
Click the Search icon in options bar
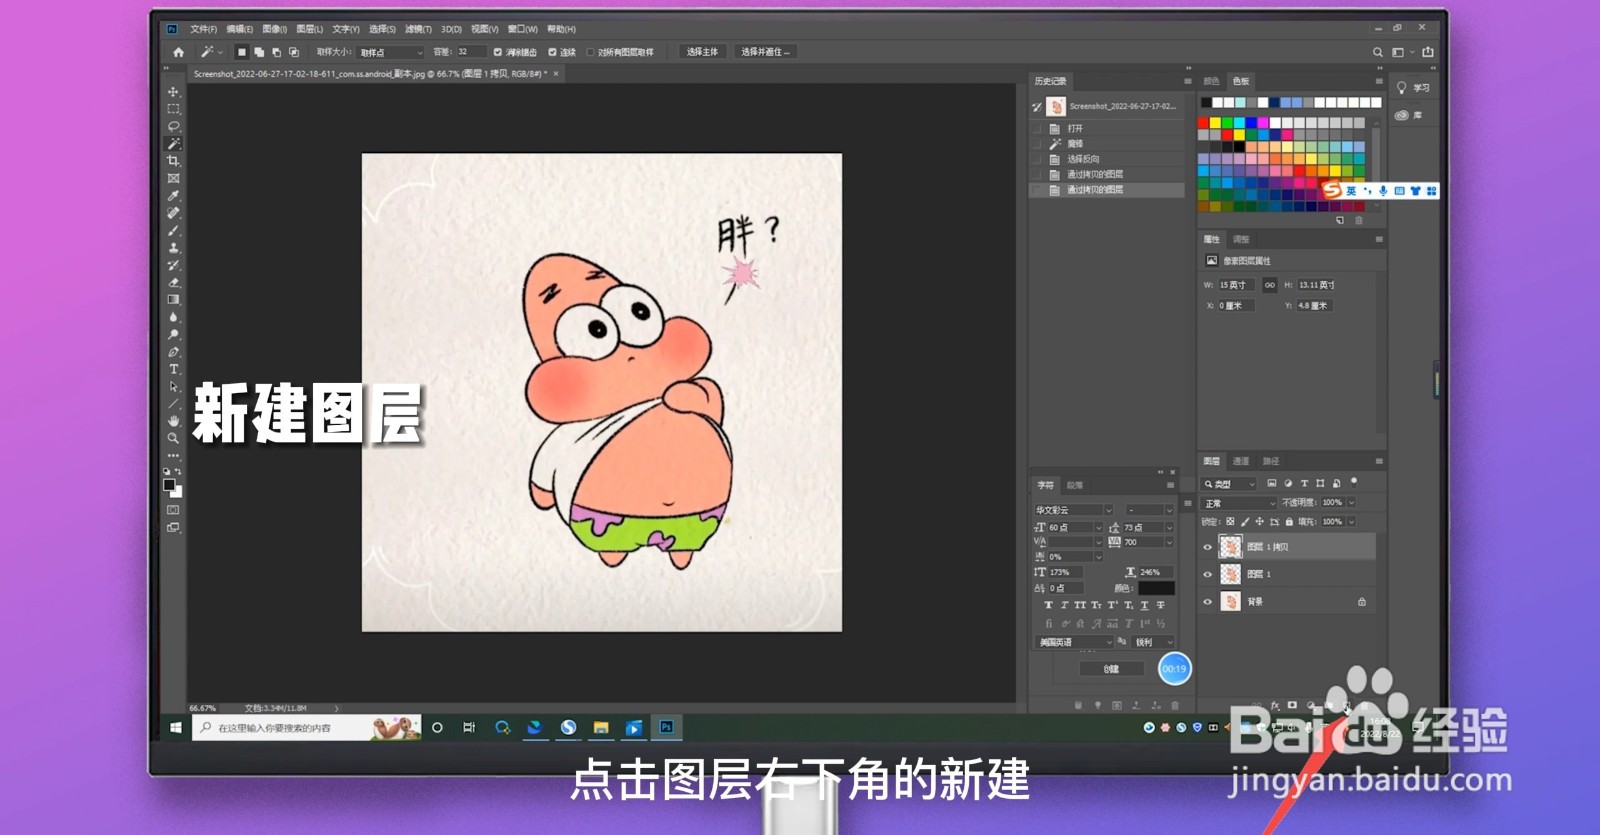1378,52
